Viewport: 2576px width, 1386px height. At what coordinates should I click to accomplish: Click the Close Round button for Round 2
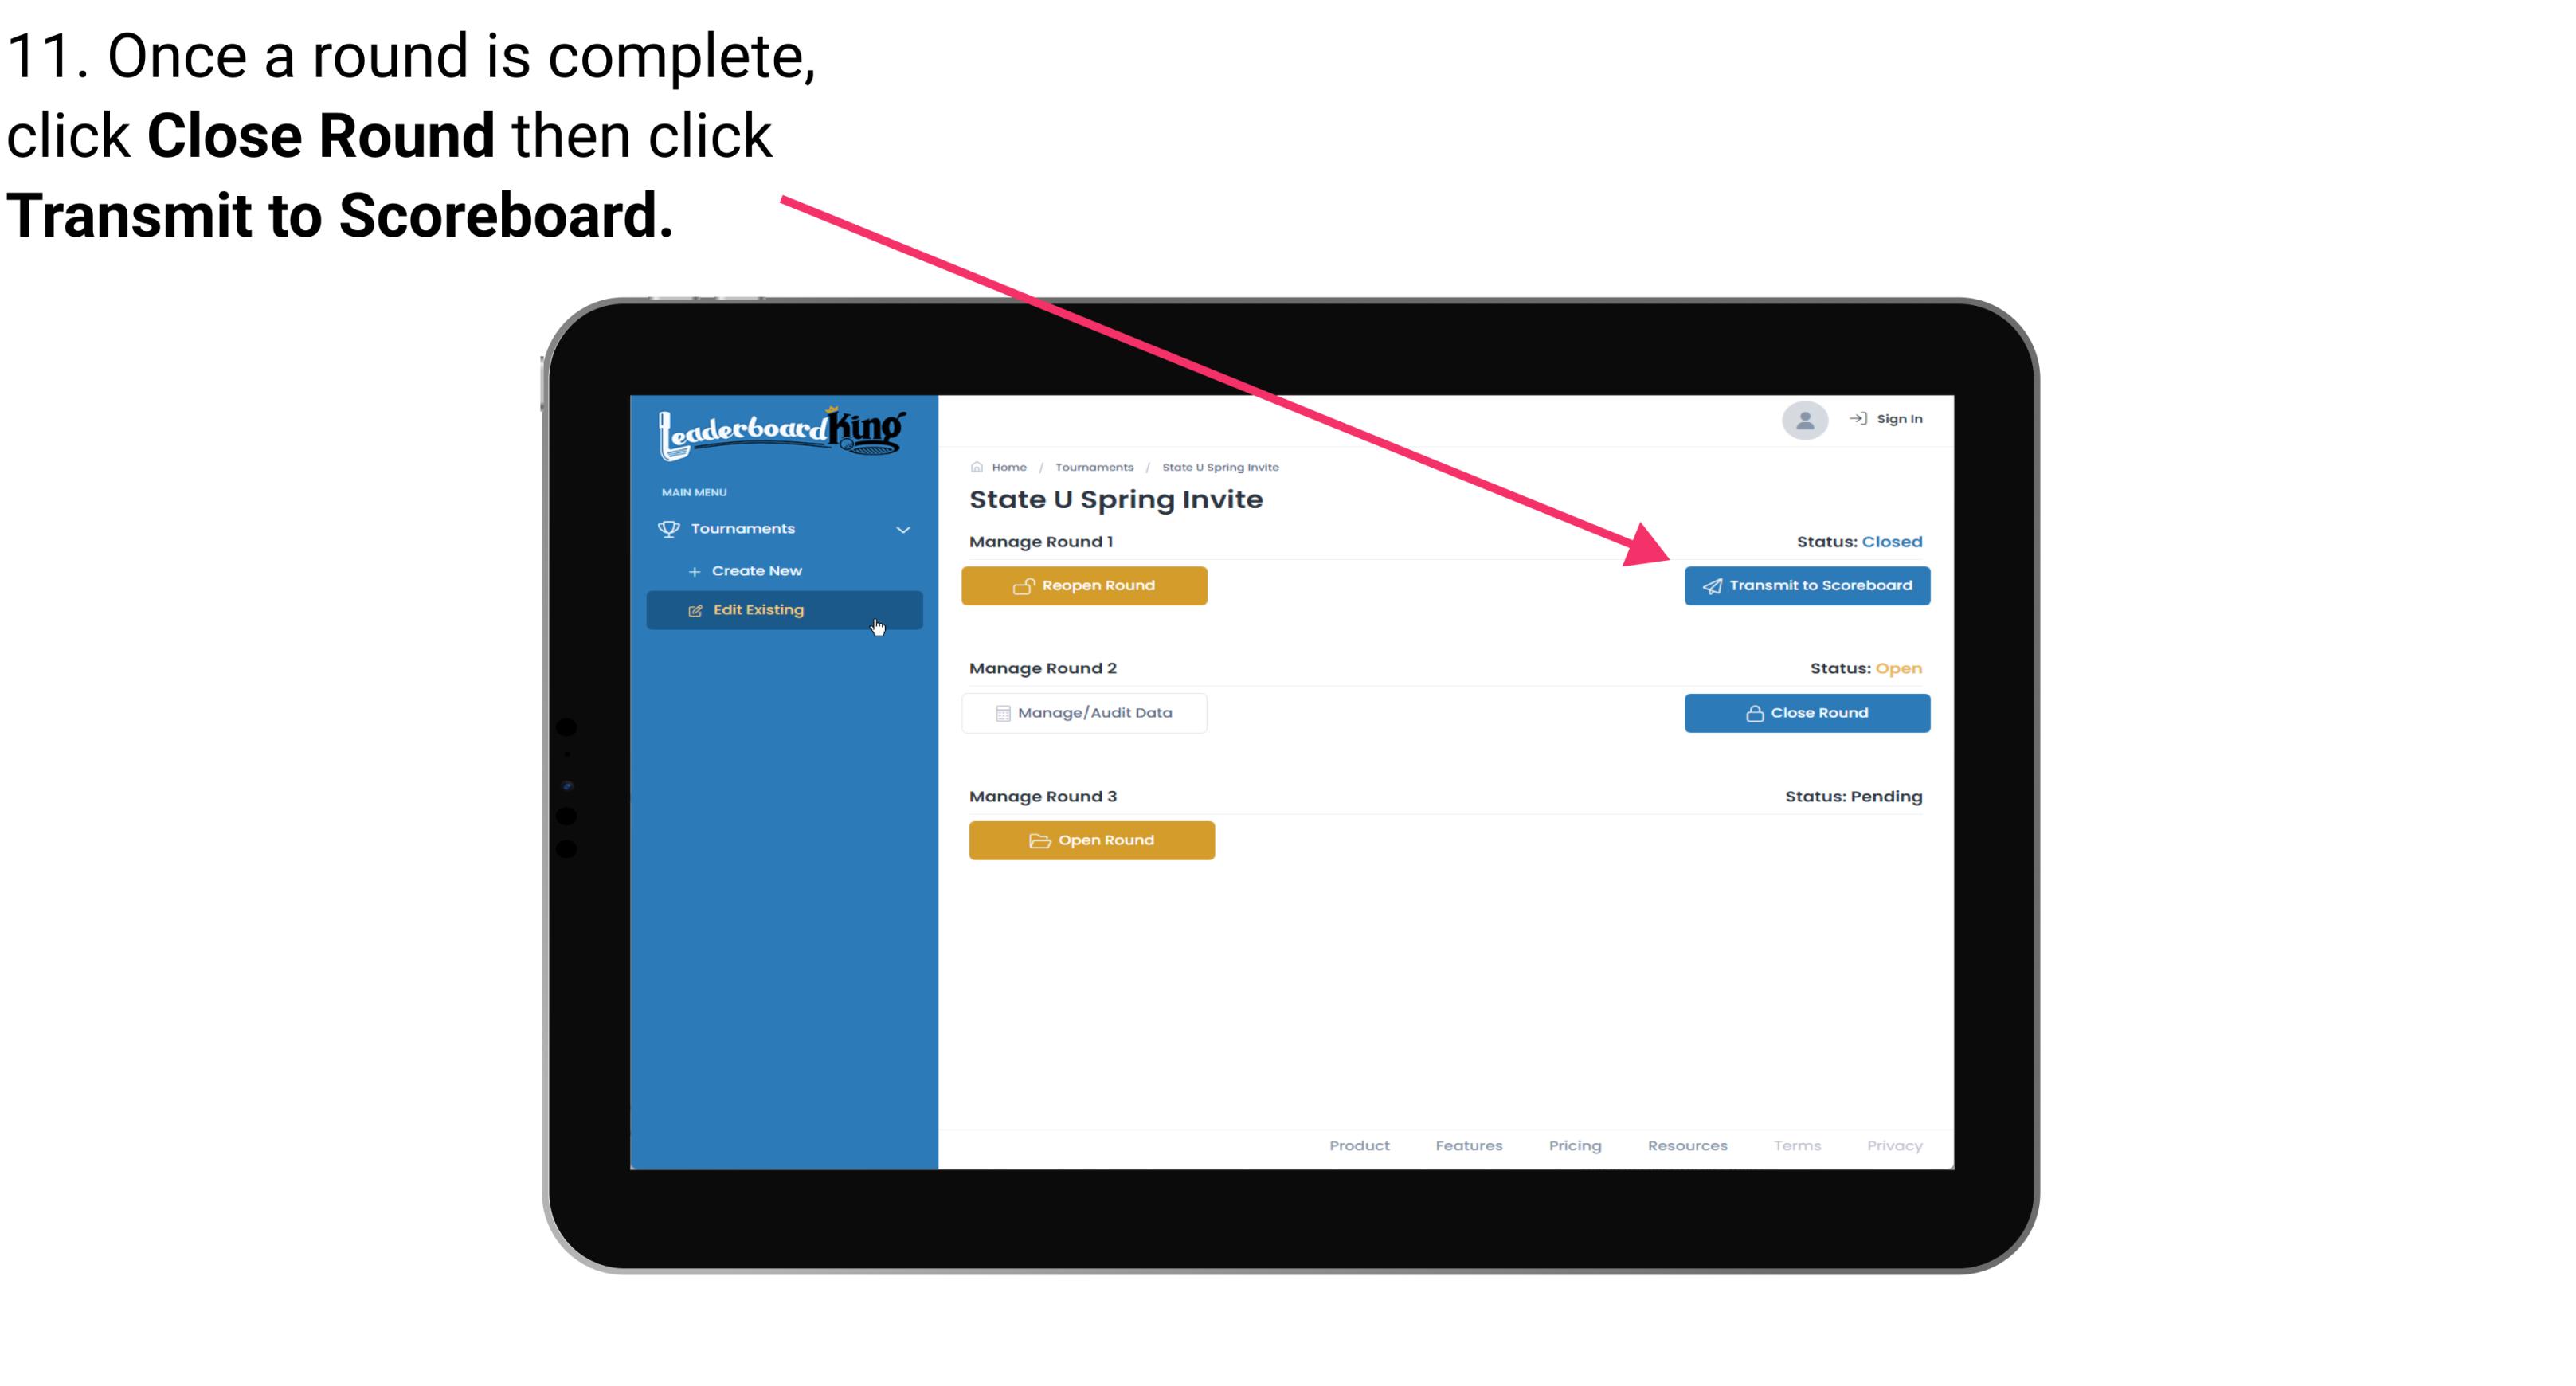click(1805, 712)
